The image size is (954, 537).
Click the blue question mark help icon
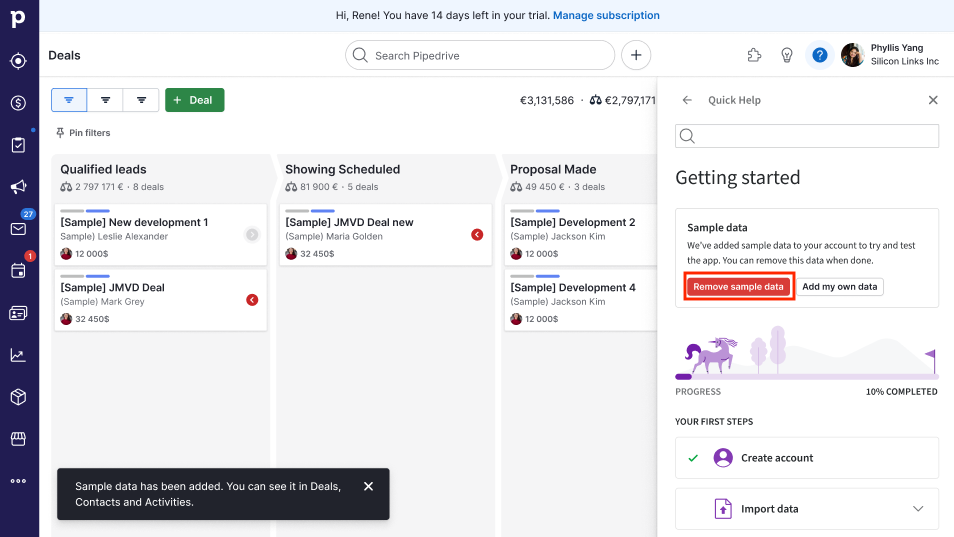tap(820, 55)
